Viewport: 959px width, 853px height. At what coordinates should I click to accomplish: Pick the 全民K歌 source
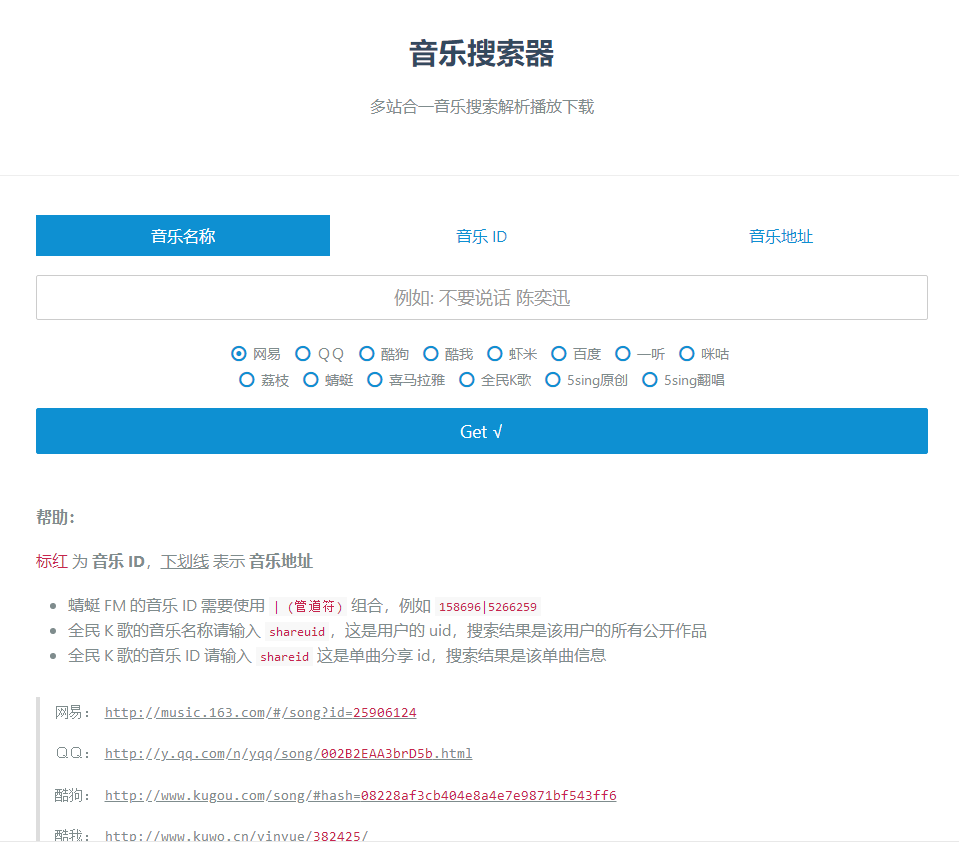pyautogui.click(x=467, y=380)
